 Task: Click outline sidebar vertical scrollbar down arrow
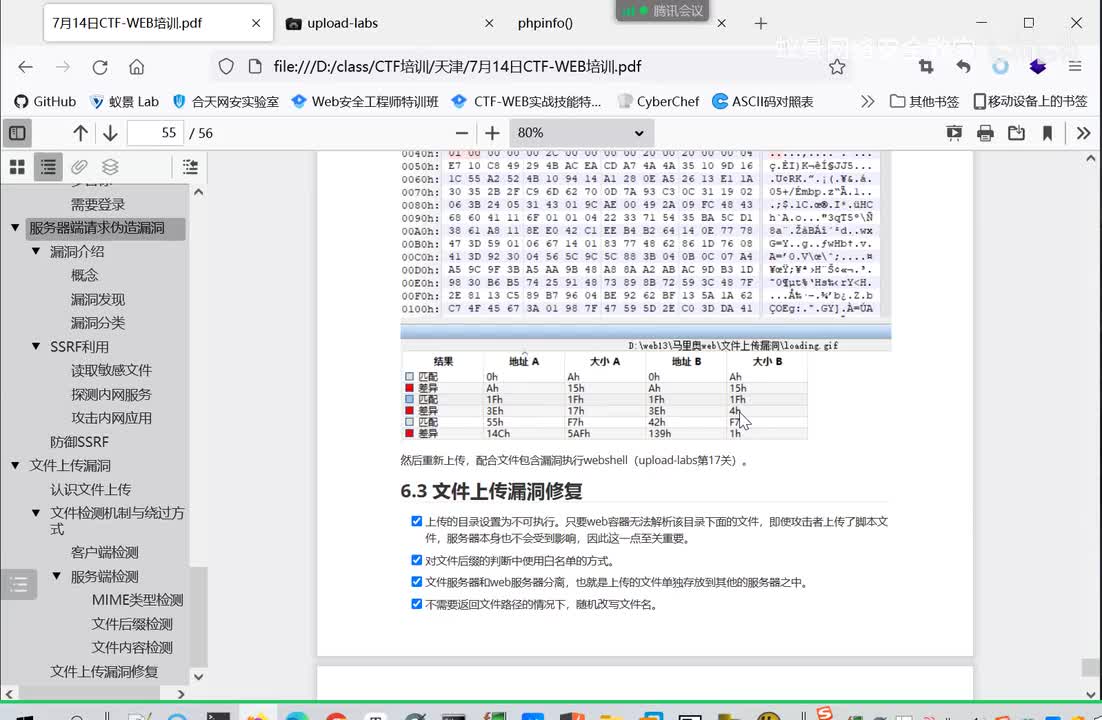[x=198, y=676]
